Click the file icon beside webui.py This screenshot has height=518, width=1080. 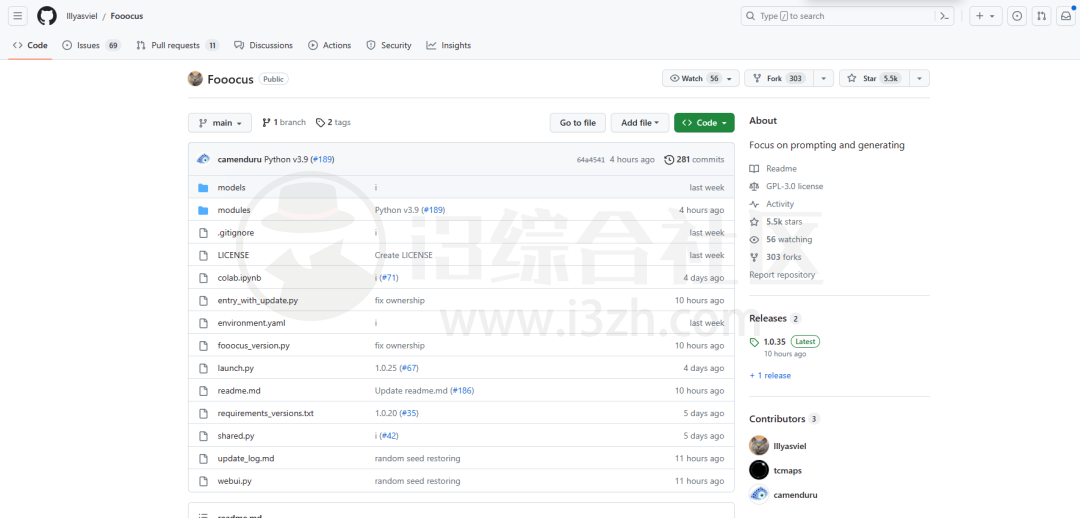tap(203, 481)
